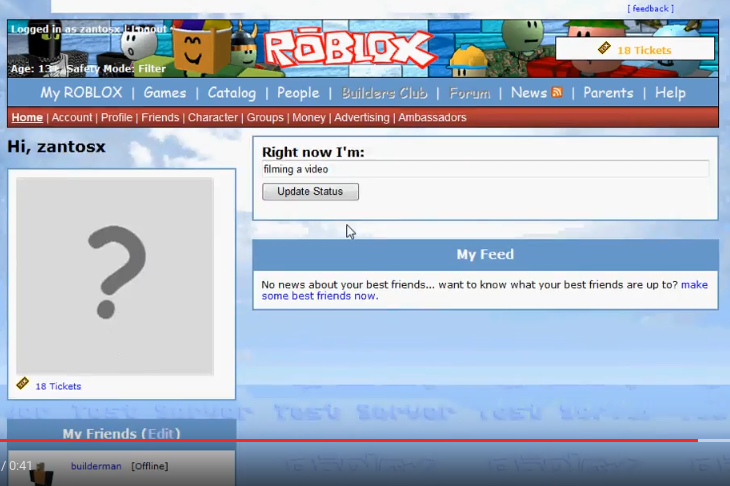Image resolution: width=730 pixels, height=486 pixels.
Task: Go to the Friends sub-navigation link
Action: [160, 117]
